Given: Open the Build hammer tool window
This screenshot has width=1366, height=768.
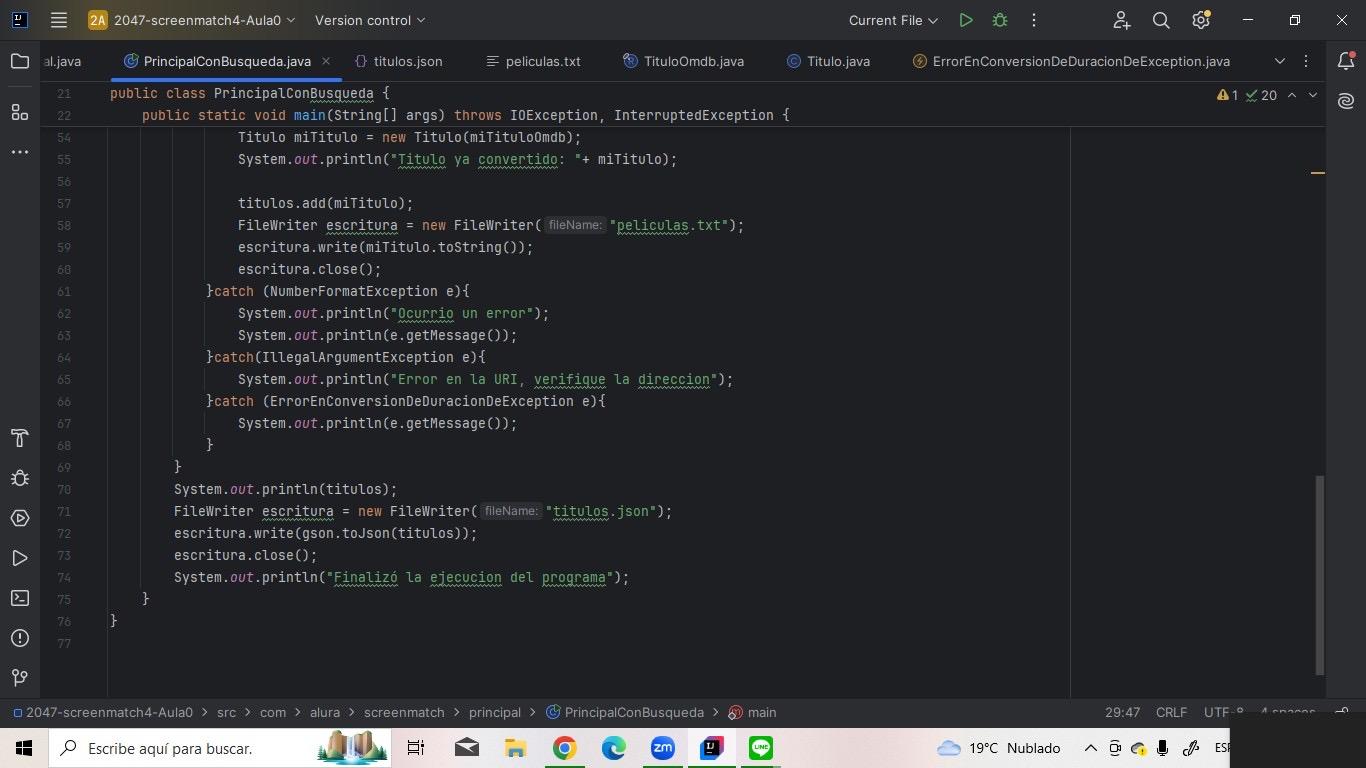Looking at the screenshot, I should (20, 438).
